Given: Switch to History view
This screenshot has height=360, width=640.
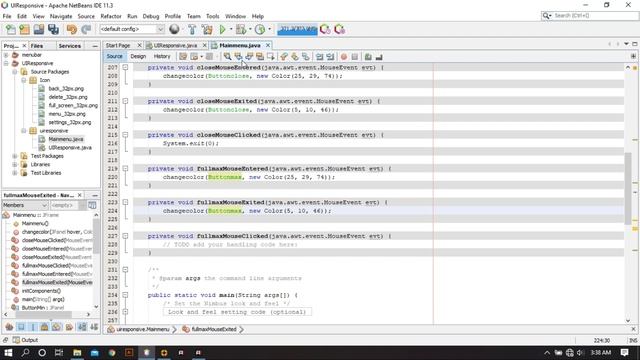Looking at the screenshot, I should tap(162, 56).
